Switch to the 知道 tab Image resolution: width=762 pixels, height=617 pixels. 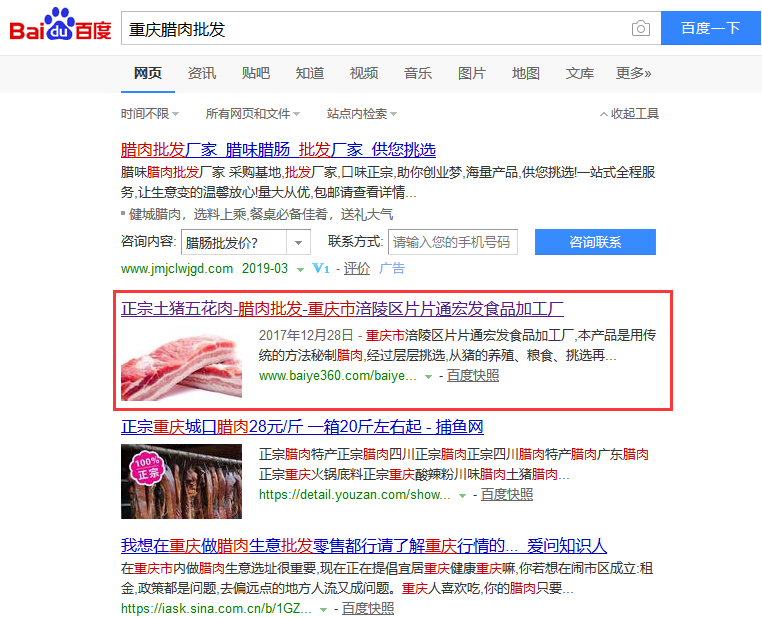pos(310,73)
